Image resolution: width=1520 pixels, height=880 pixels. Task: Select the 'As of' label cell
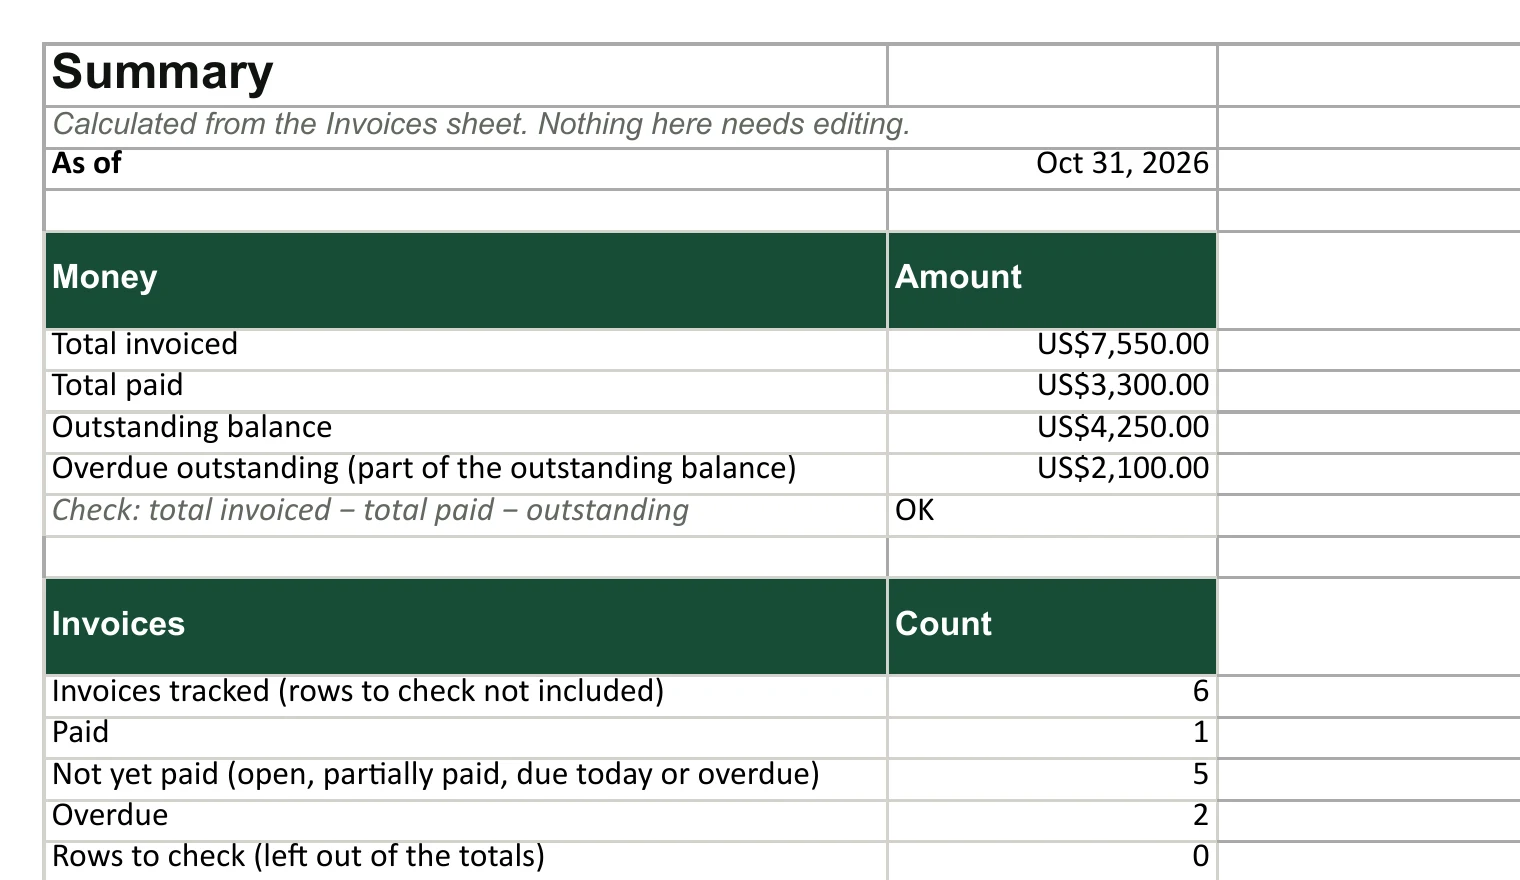click(466, 168)
